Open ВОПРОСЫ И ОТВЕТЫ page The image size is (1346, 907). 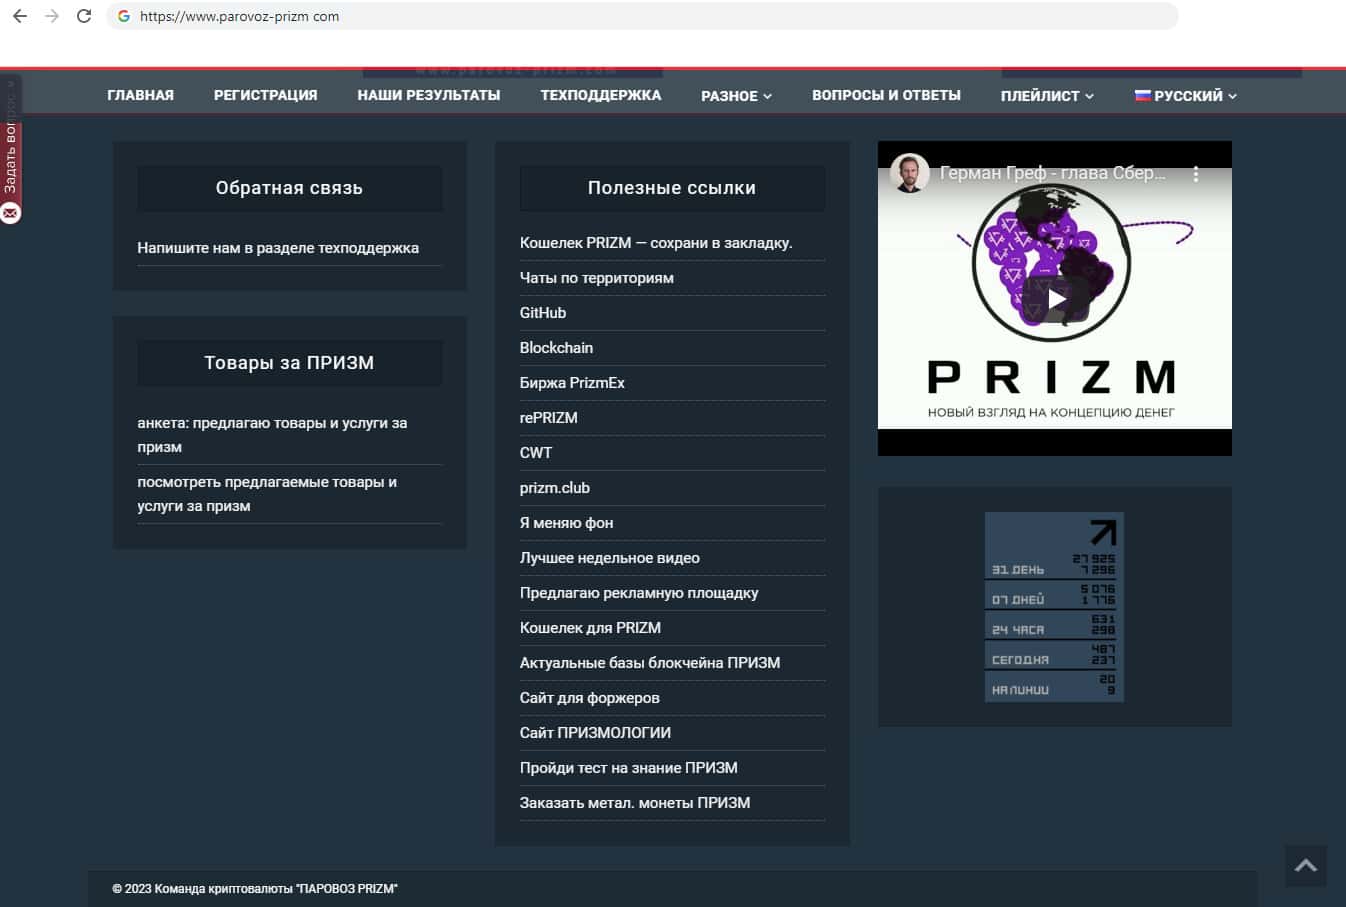pos(886,95)
